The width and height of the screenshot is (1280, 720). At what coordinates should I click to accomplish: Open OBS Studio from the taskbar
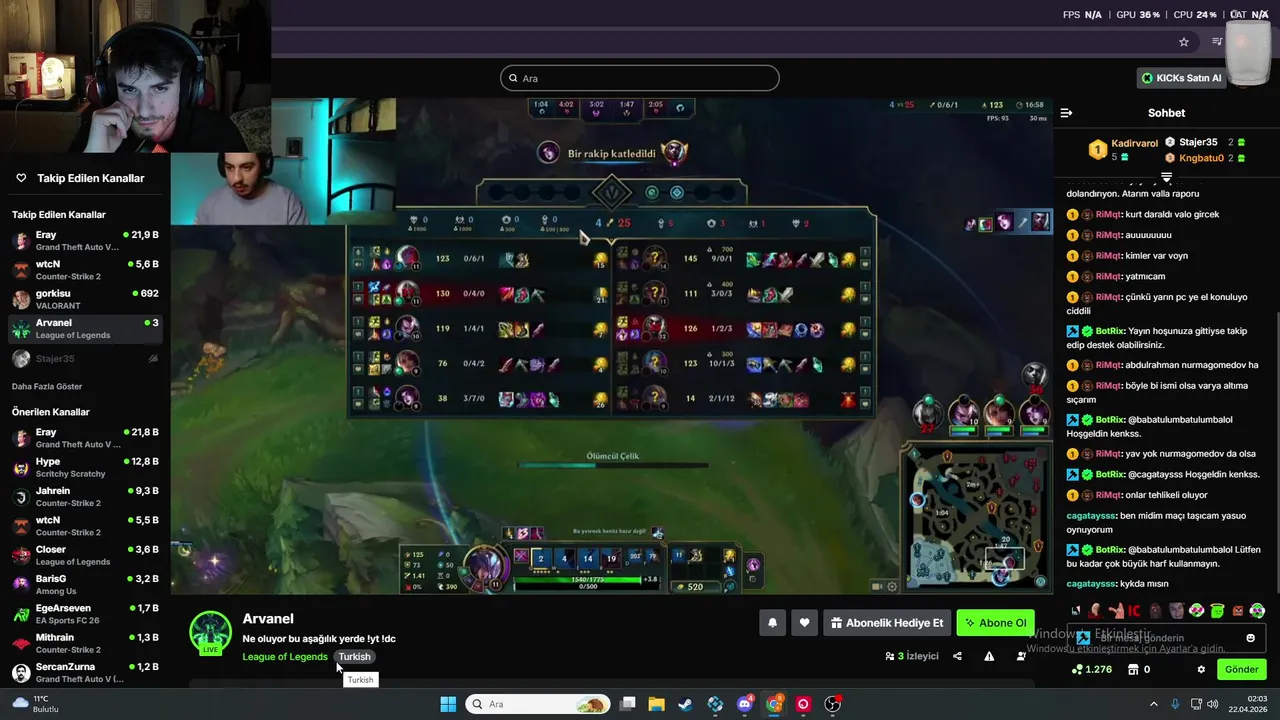pos(832,704)
